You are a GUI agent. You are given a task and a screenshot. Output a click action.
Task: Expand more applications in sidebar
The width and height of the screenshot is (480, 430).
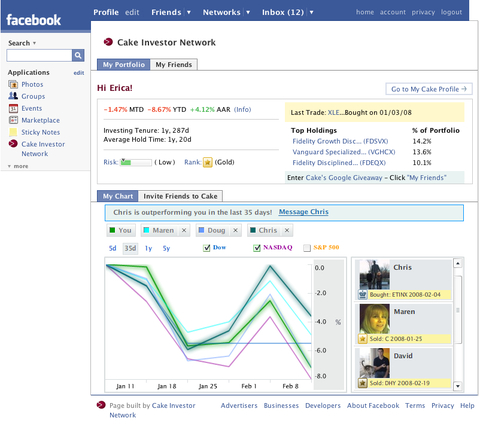(18, 166)
